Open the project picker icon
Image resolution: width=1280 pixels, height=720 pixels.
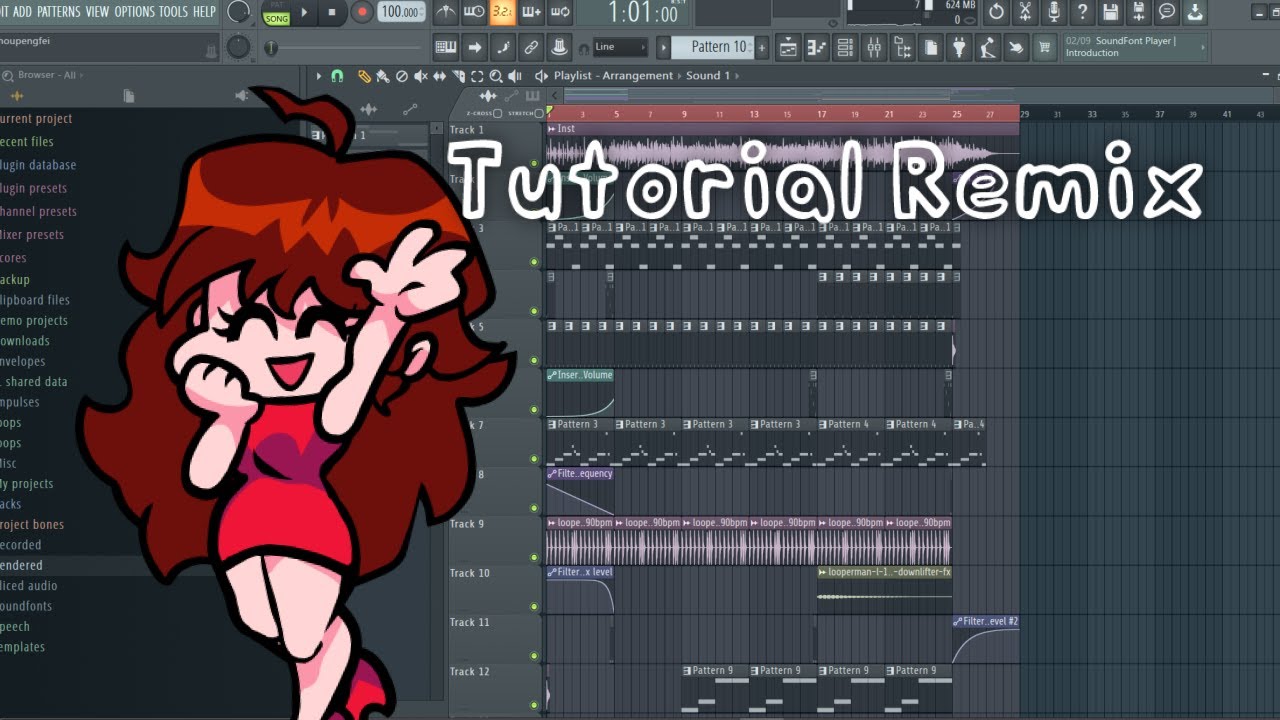coord(931,47)
